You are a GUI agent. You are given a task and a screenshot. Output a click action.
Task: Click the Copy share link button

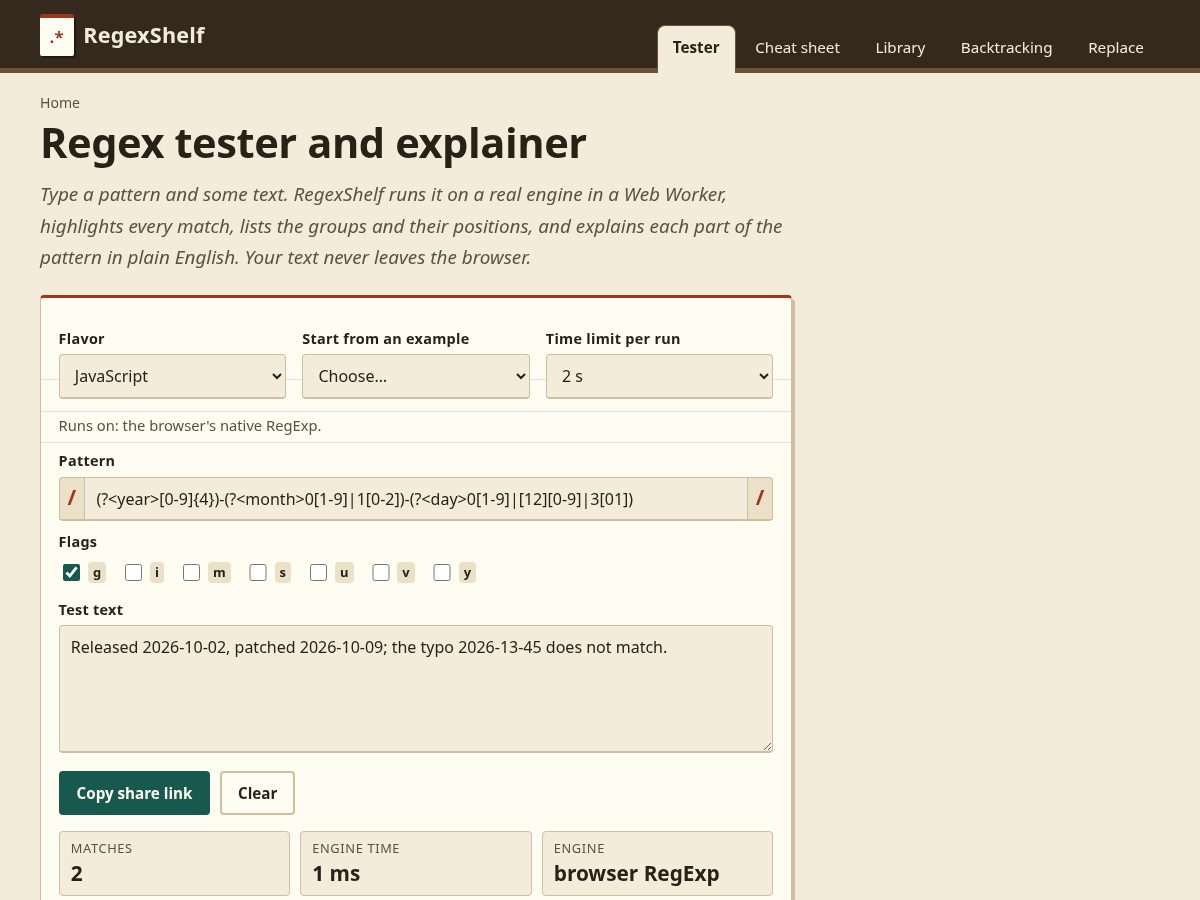tap(134, 793)
